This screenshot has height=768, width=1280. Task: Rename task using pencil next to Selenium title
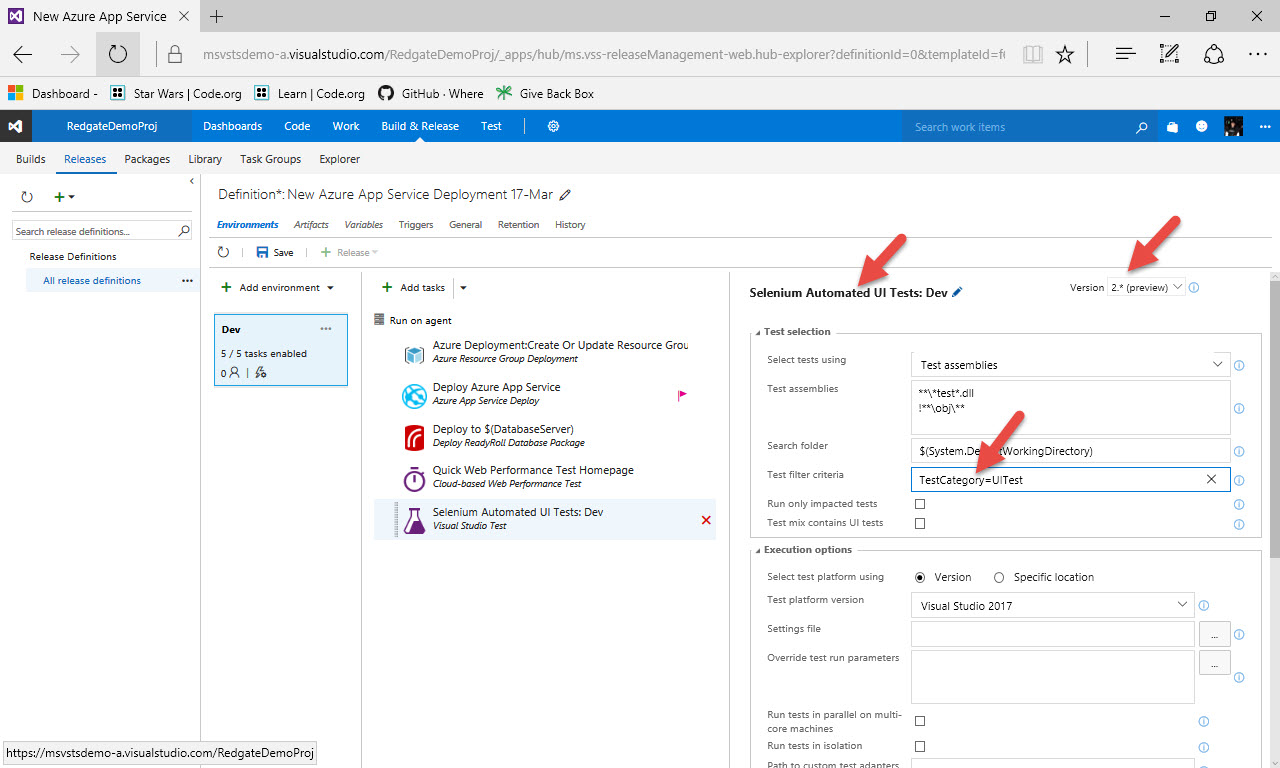957,292
